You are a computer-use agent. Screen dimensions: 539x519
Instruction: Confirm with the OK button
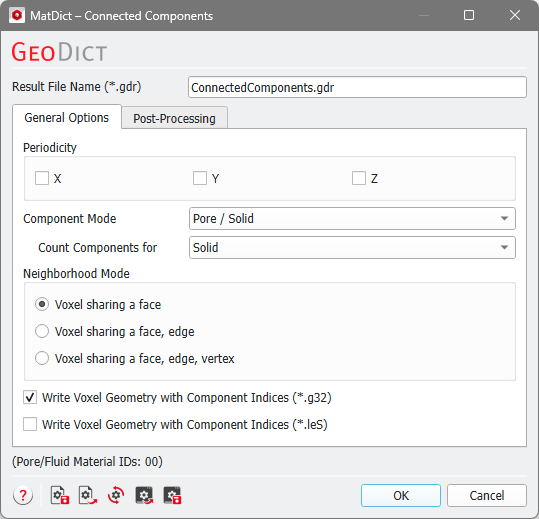pyautogui.click(x=401, y=495)
